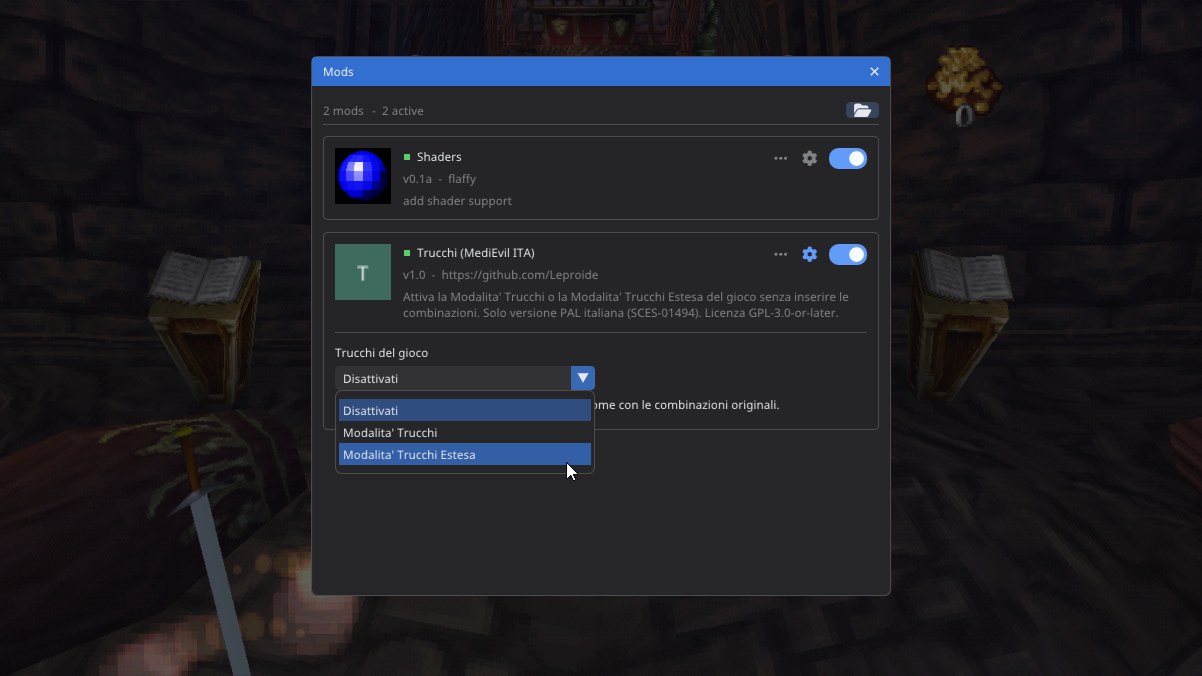Click the Mods title bar text
1202x676 pixels.
click(338, 72)
